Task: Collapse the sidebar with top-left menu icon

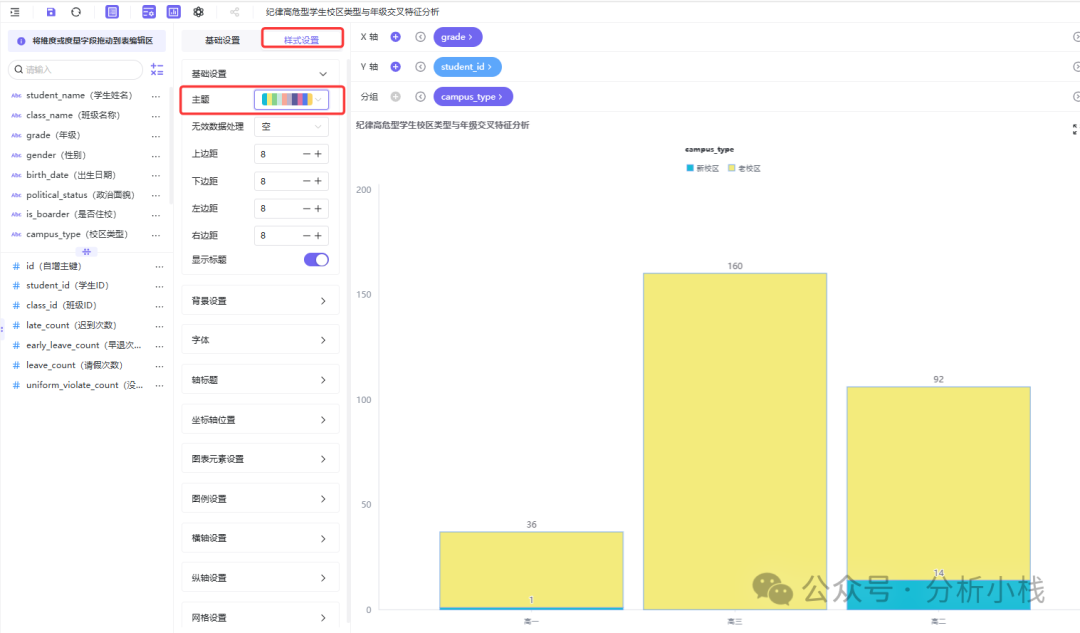Action: click(14, 12)
